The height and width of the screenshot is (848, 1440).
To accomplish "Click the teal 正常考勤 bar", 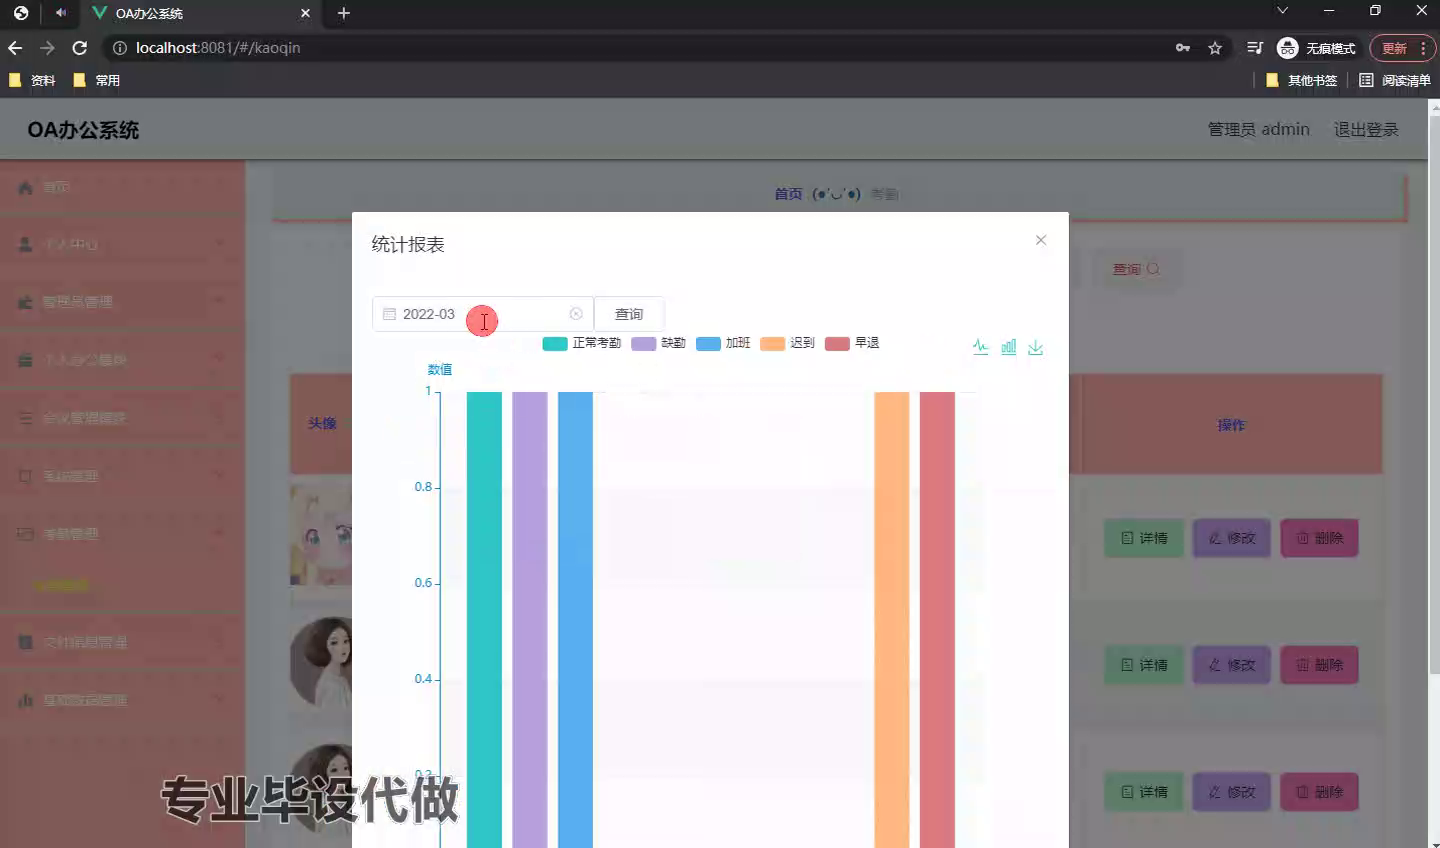I will coord(484,620).
